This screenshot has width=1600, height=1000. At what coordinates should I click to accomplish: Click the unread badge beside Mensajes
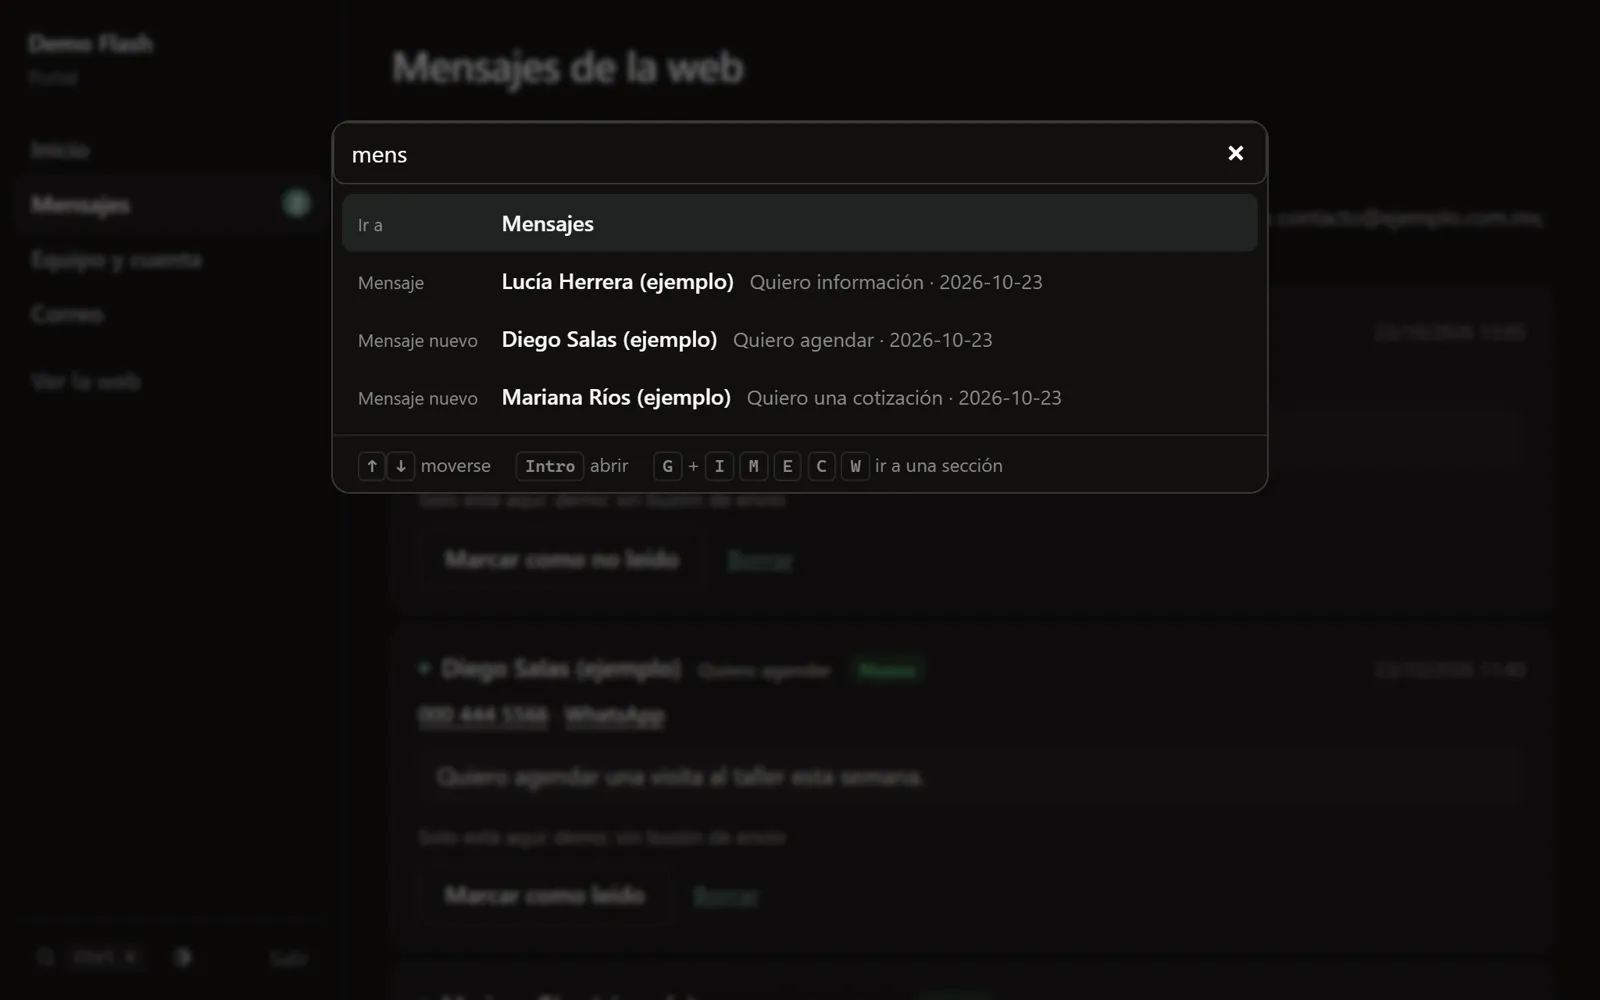pos(296,204)
